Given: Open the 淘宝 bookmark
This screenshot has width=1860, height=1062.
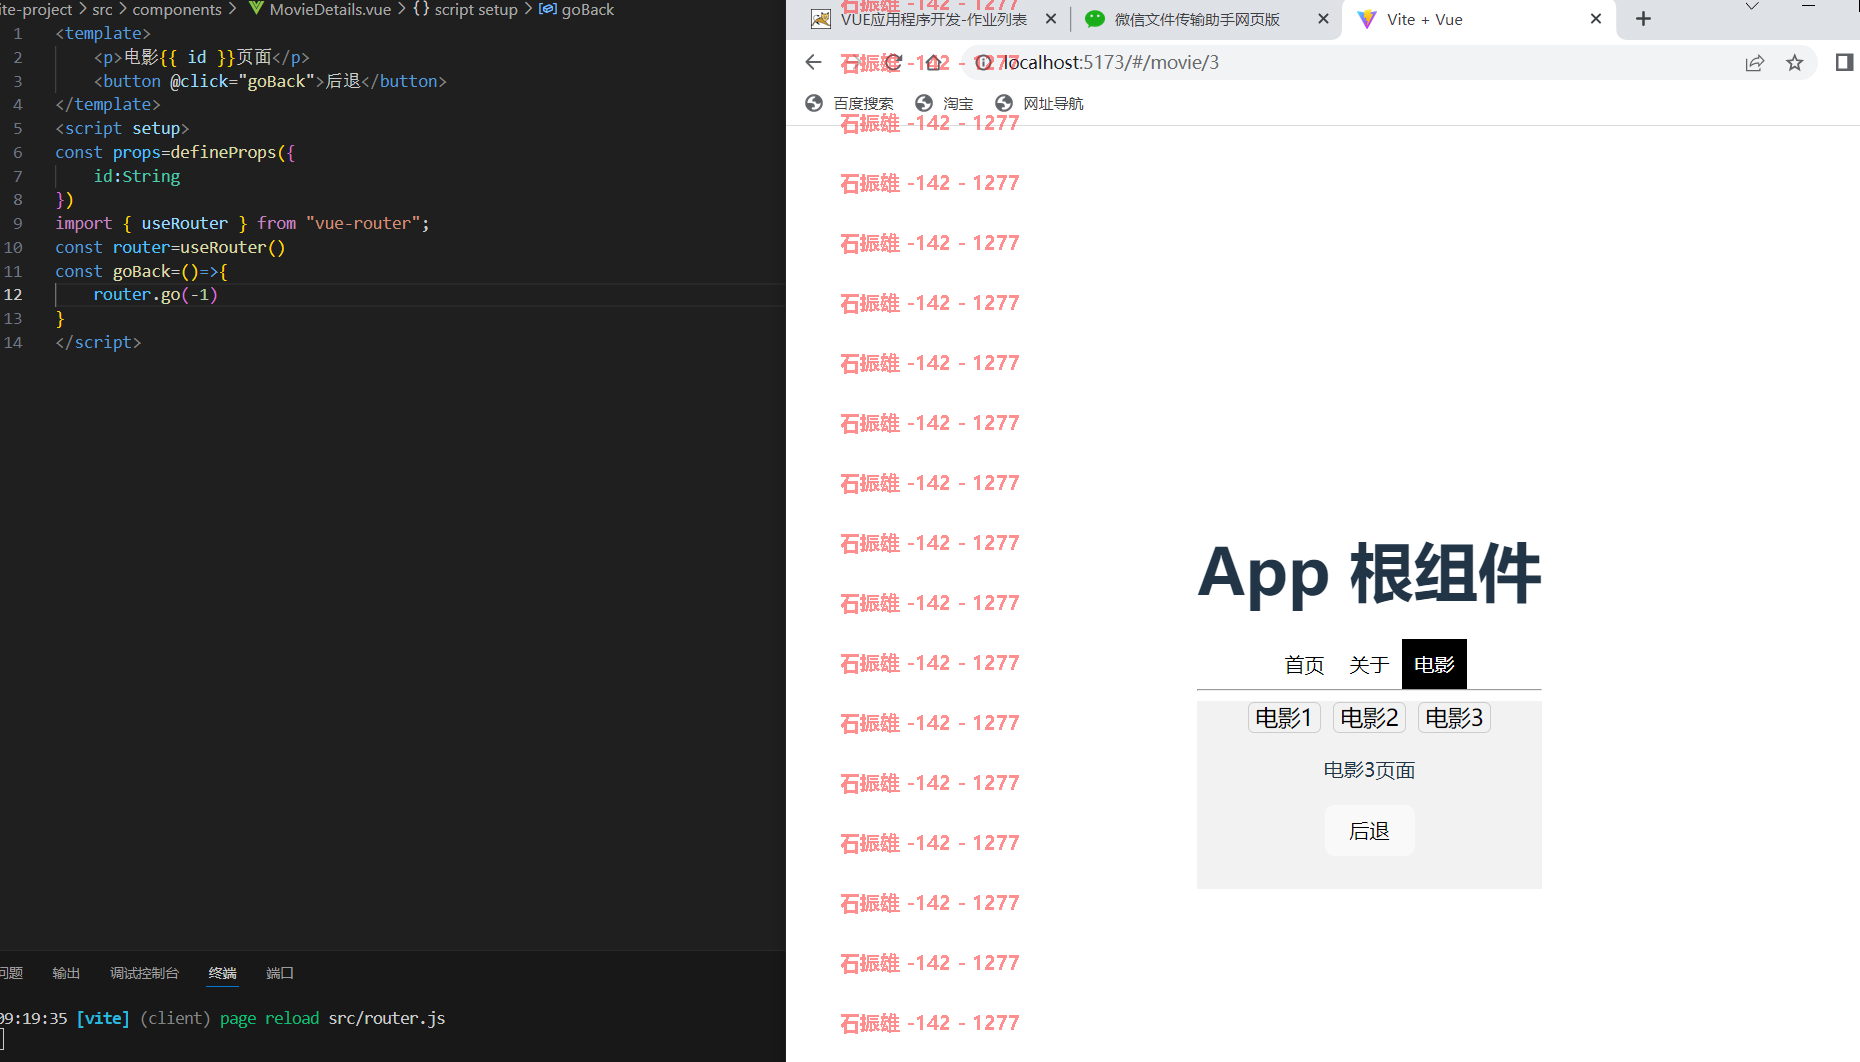Looking at the screenshot, I should click(945, 103).
